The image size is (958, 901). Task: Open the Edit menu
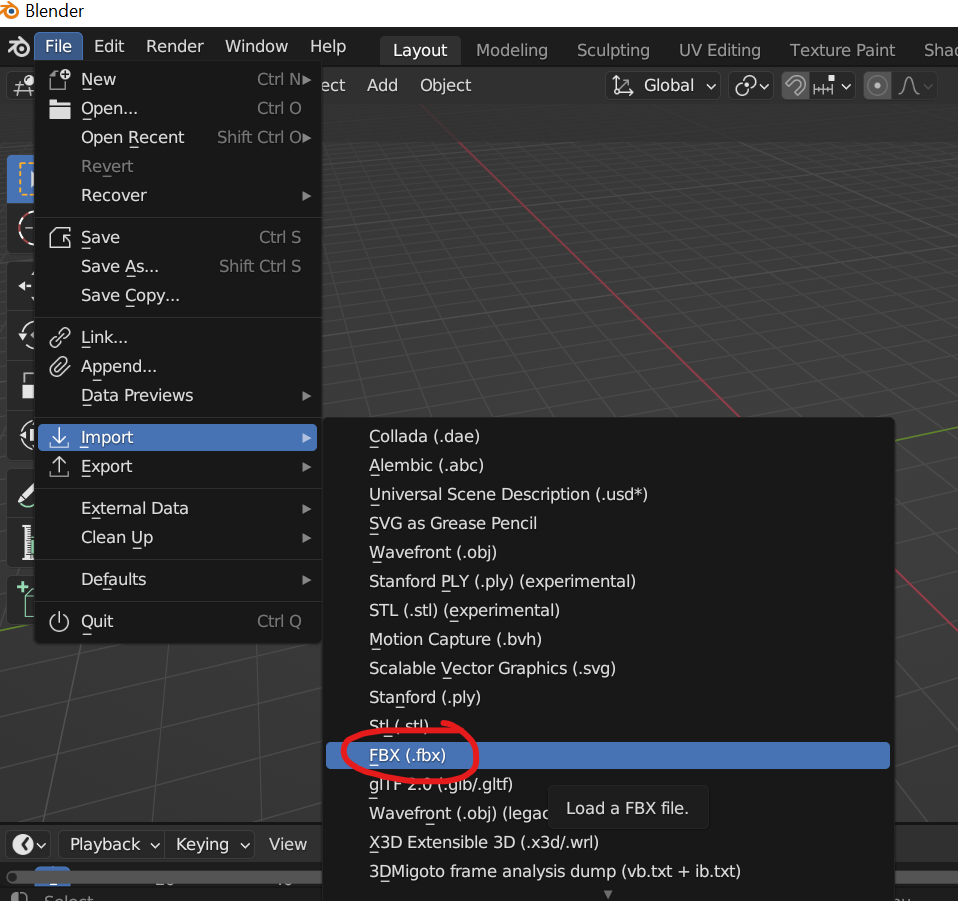pos(109,46)
